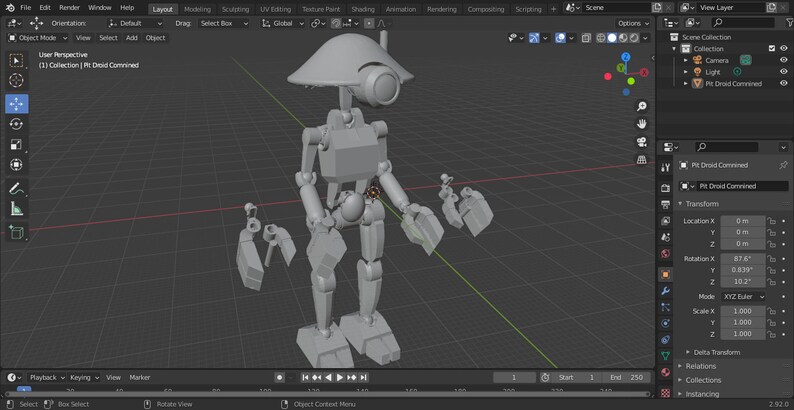Jump to the end frame
Screen dimensions: 794x410
(x=364, y=378)
